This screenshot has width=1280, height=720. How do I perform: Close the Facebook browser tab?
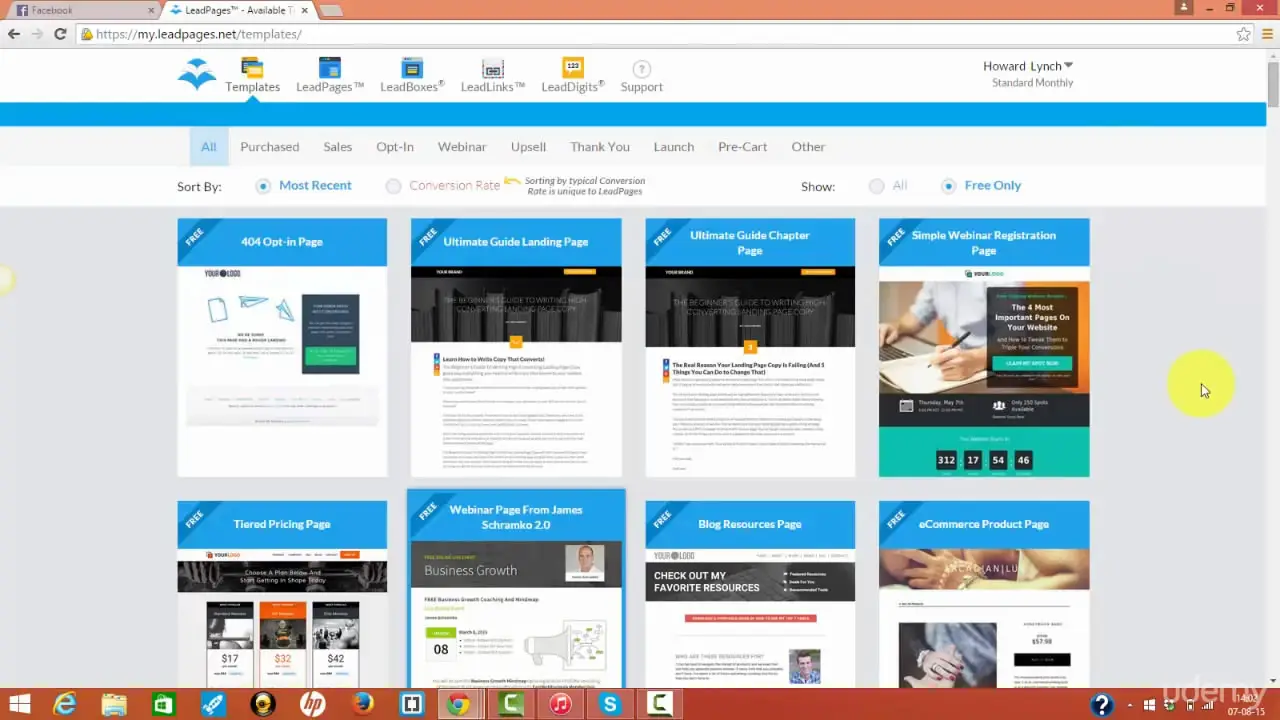click(152, 11)
